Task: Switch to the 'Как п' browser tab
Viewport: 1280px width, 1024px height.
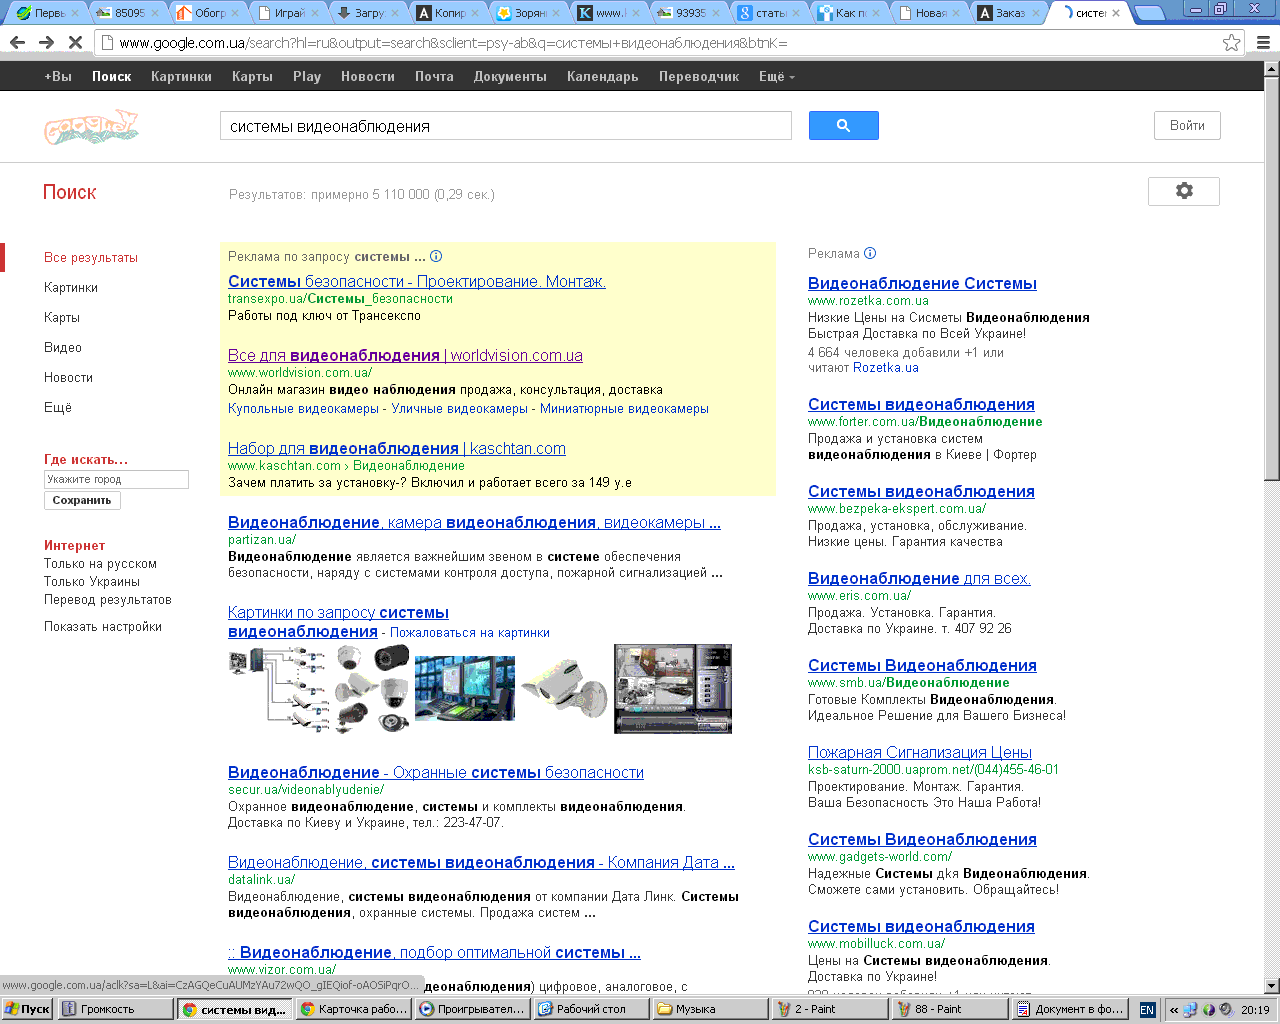Action: (x=848, y=13)
